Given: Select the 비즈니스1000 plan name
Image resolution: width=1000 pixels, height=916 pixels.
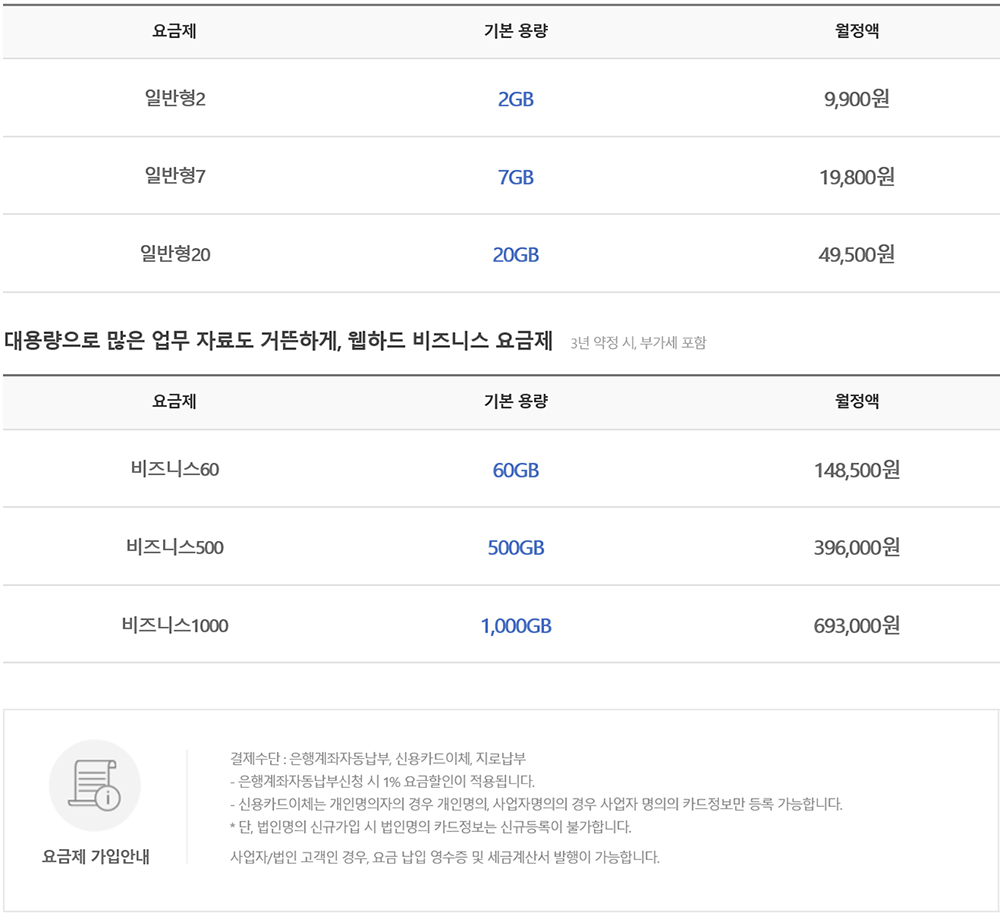Looking at the screenshot, I should [173, 624].
